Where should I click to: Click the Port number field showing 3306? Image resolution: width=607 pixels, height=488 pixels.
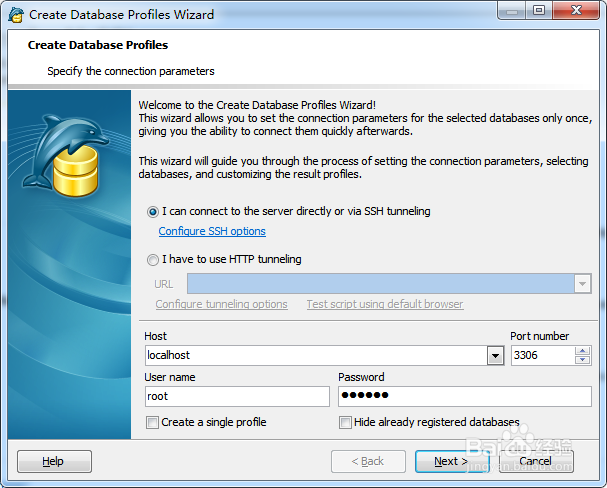(543, 355)
